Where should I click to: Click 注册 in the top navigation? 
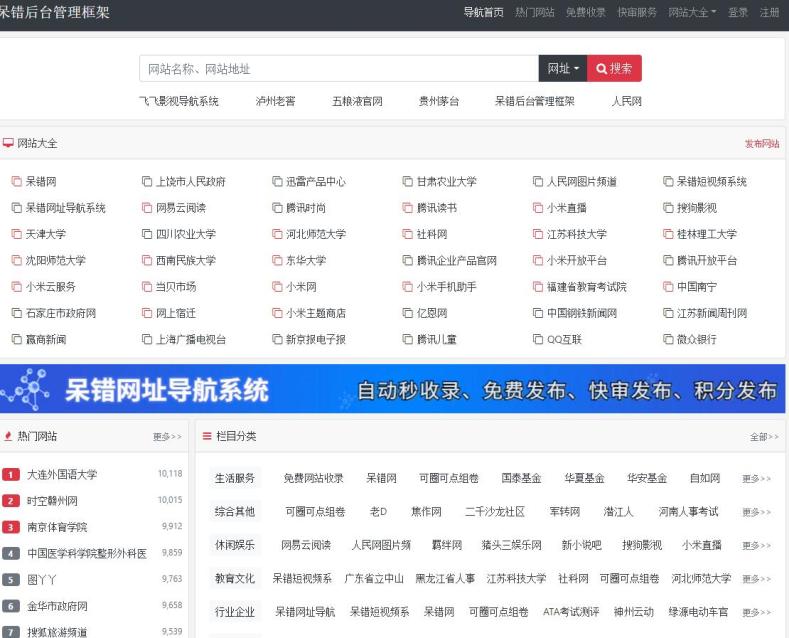click(769, 12)
